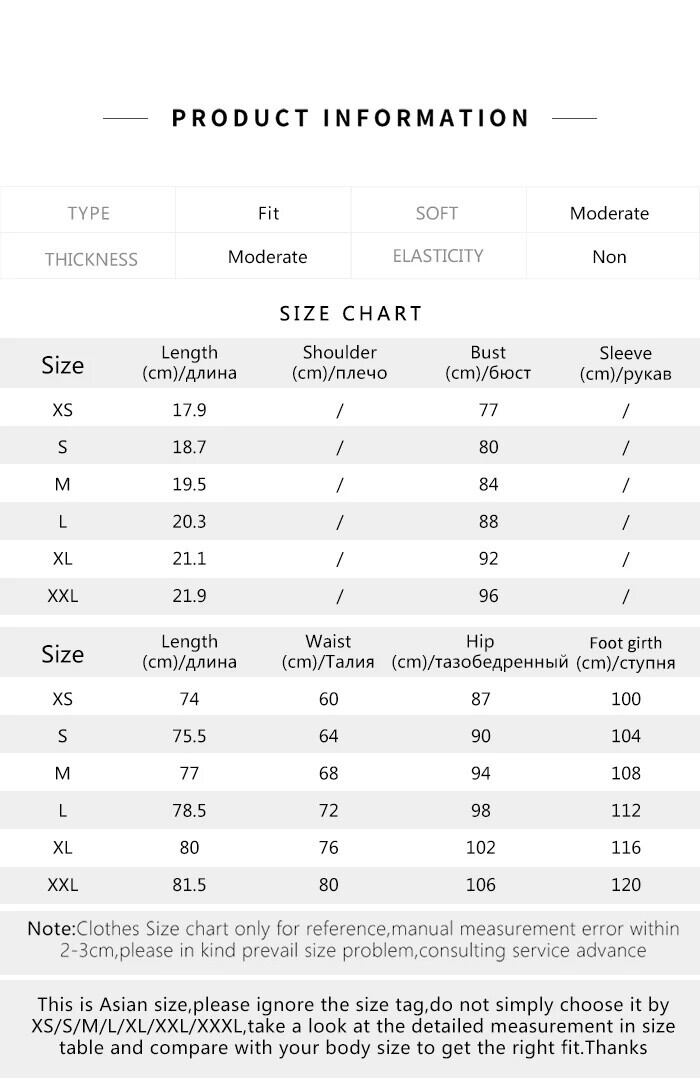Select the 21.9 length value
The height and width of the screenshot is (1089, 700).
tap(189, 596)
